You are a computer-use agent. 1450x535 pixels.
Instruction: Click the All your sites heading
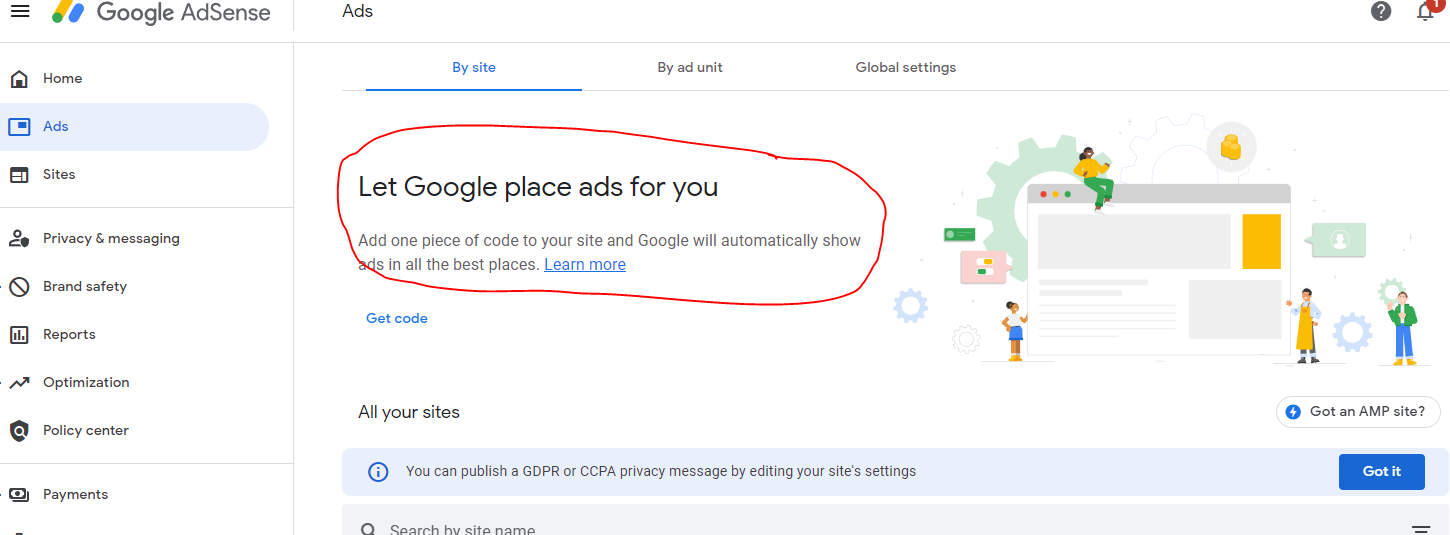click(409, 412)
